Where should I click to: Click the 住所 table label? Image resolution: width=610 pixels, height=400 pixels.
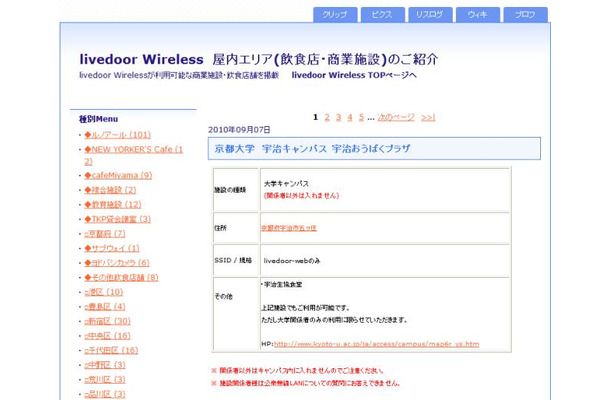[220, 228]
